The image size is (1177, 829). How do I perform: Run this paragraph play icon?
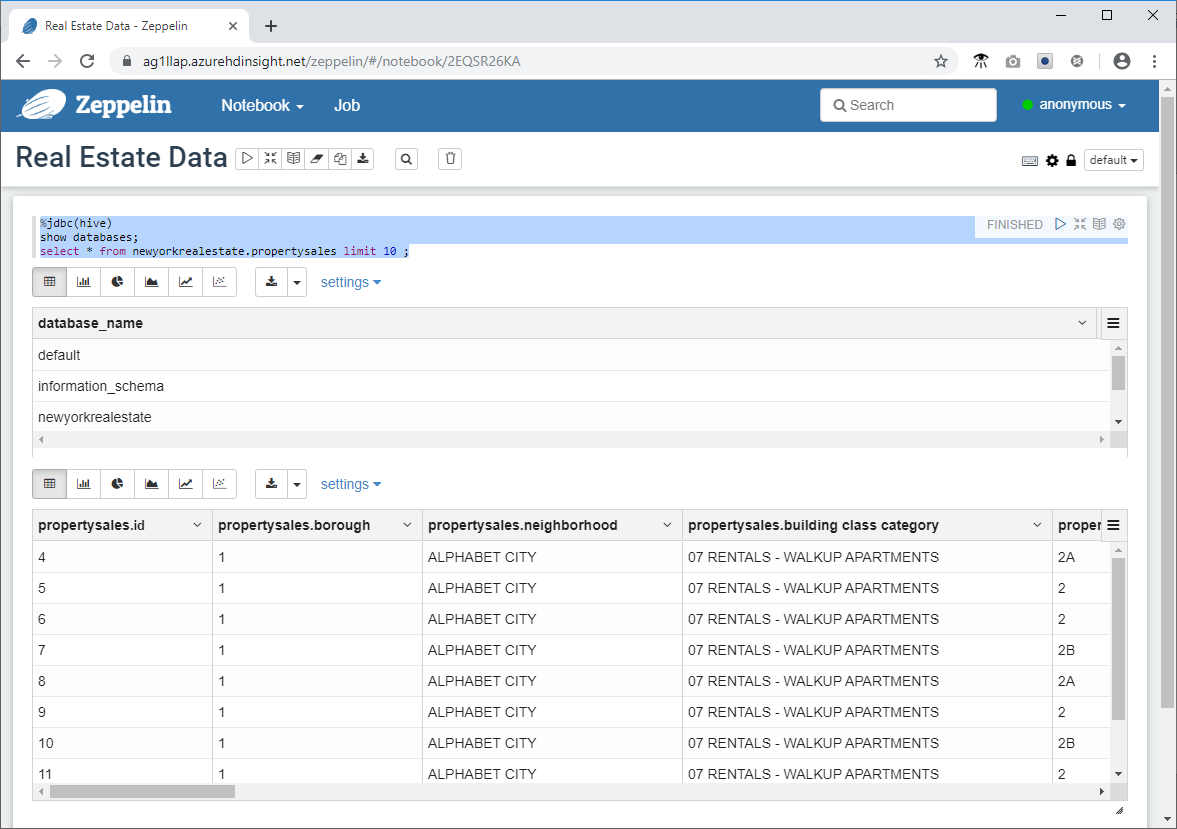click(x=1060, y=224)
